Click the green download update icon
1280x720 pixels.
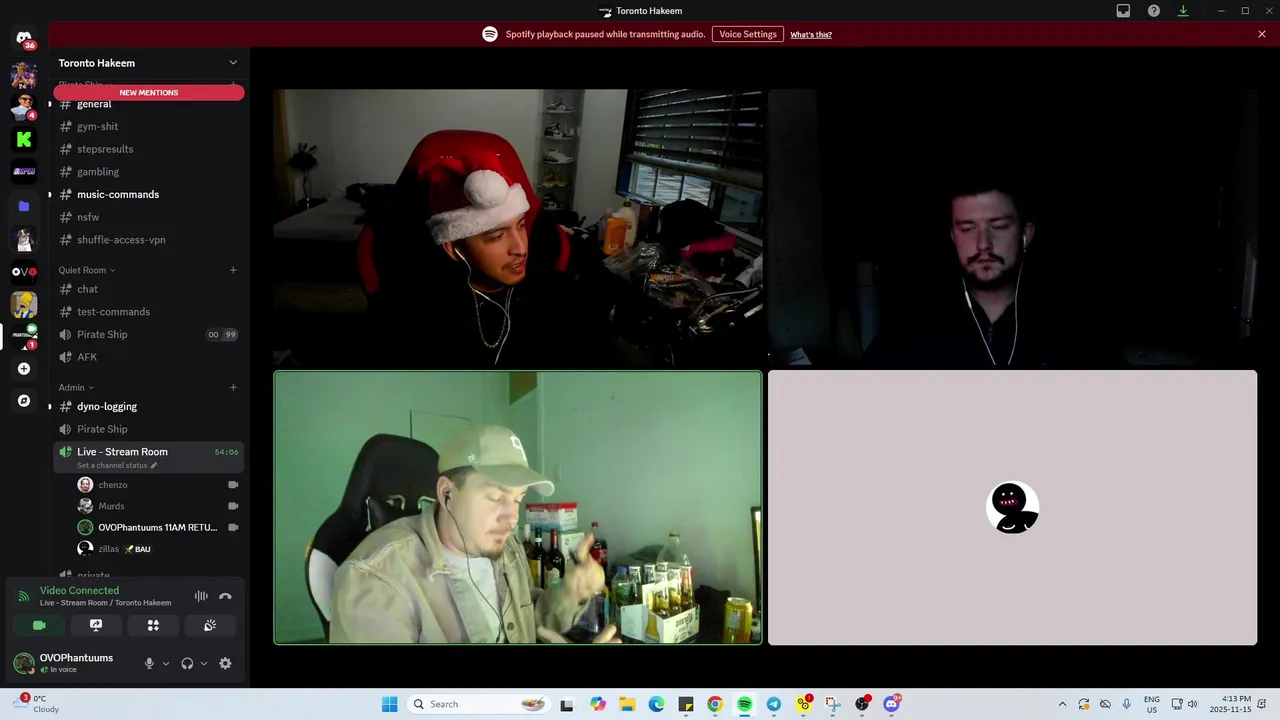coord(1183,11)
